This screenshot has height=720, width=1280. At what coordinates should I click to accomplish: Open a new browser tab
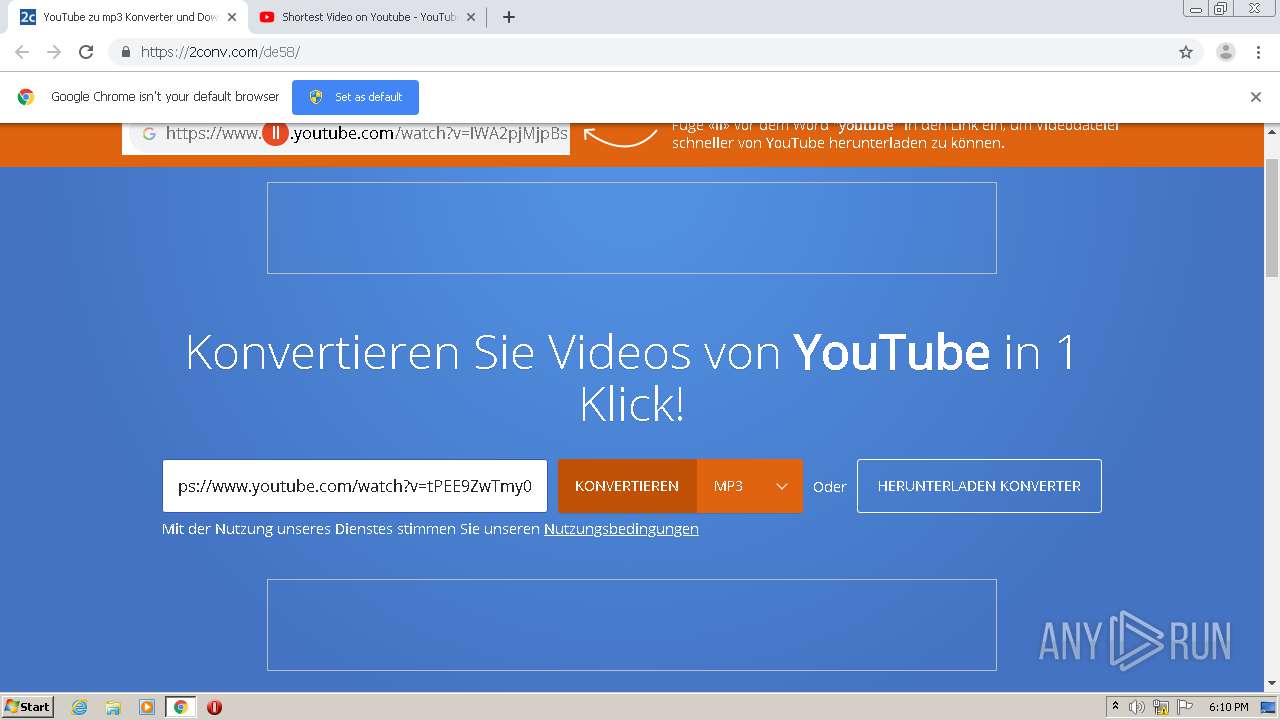coord(508,17)
